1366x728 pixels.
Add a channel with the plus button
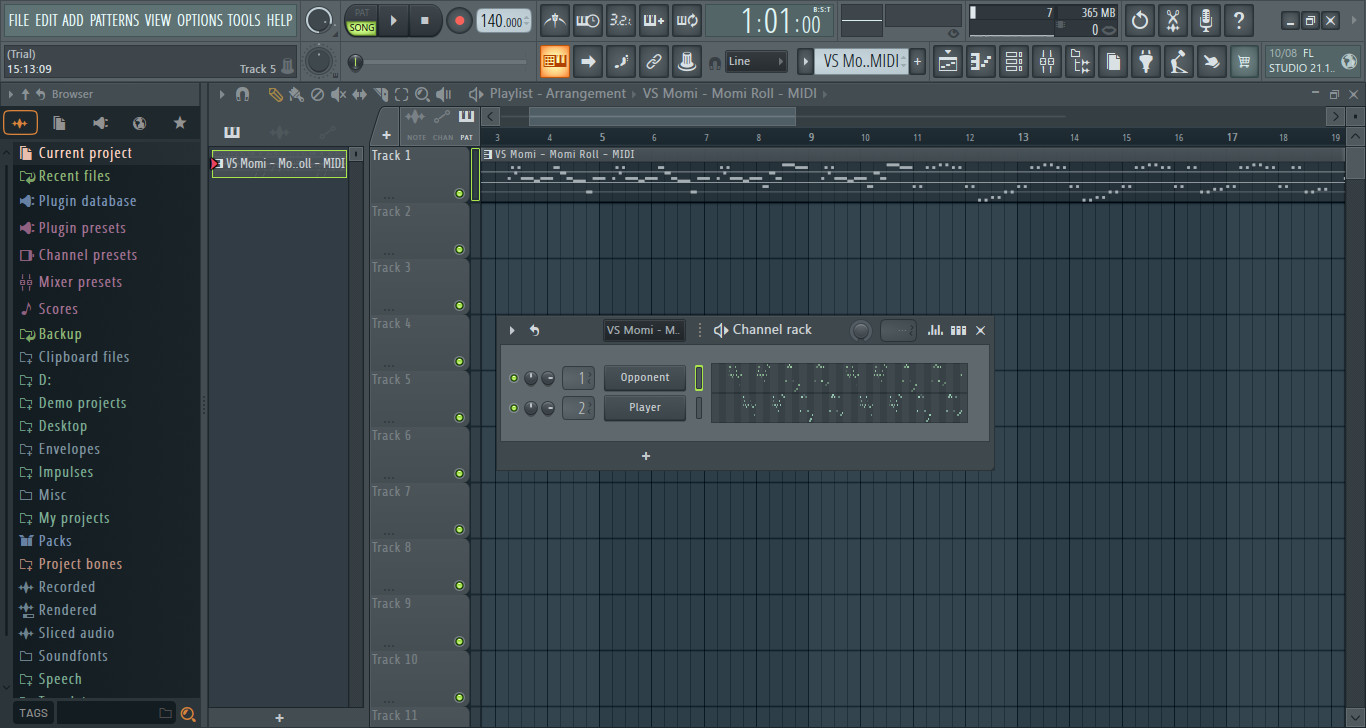645,456
